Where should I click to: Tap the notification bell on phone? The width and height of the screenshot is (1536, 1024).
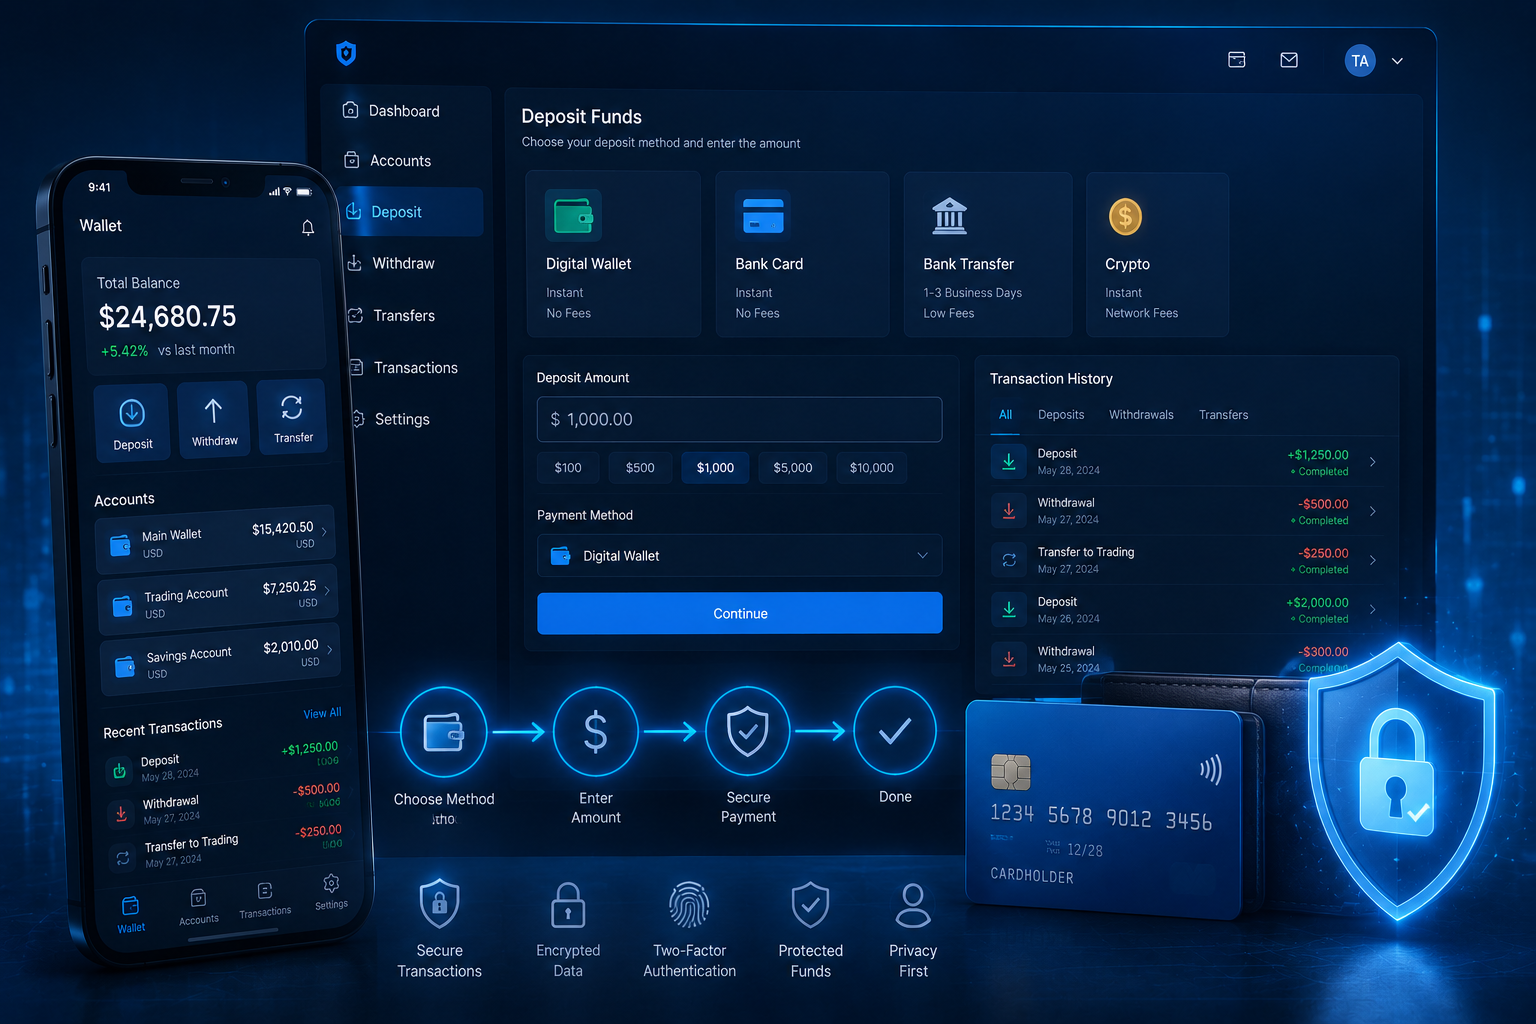308,228
